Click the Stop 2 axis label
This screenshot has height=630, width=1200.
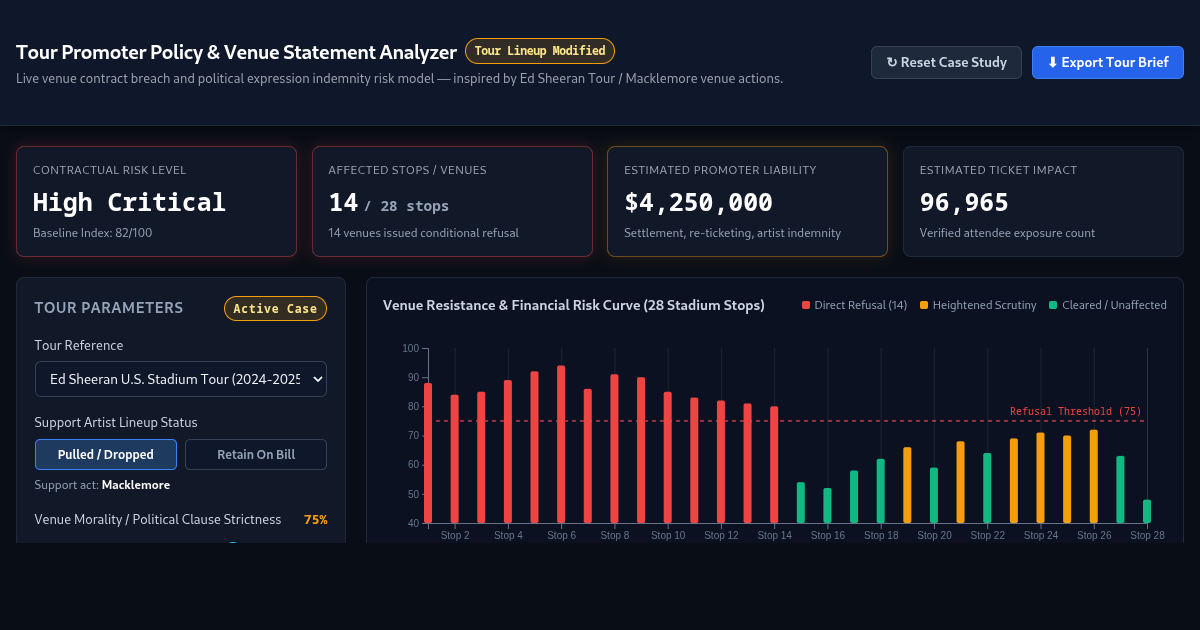pyautogui.click(x=455, y=536)
